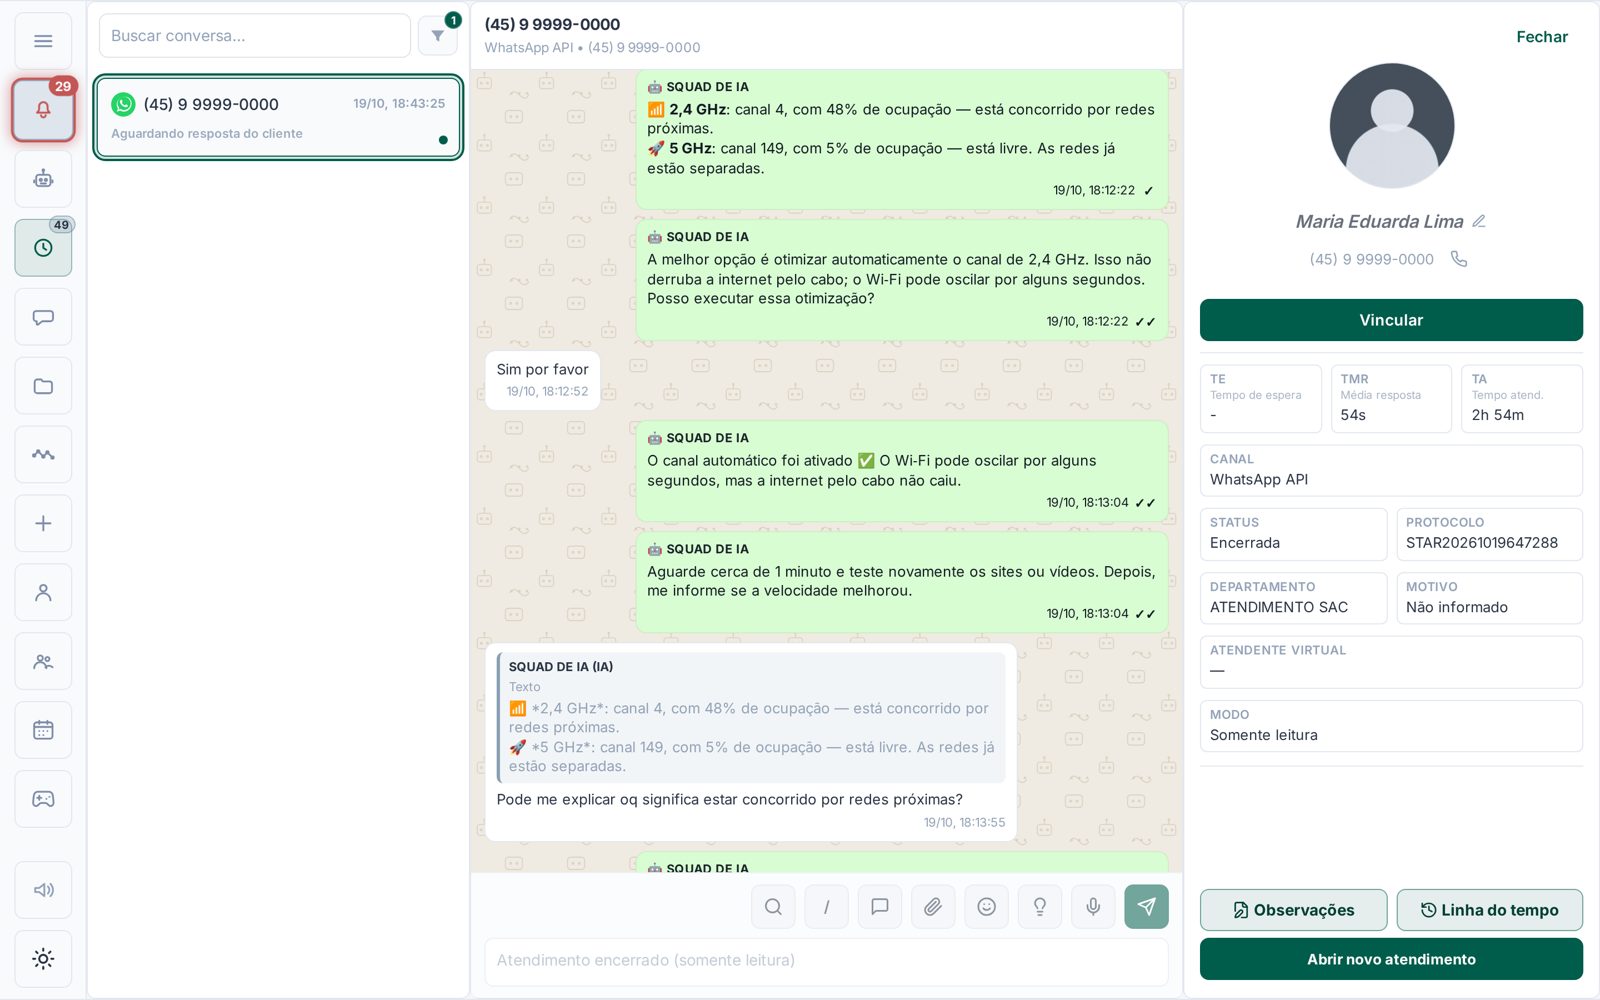
Task: Click the send paper plane button
Action: [x=1146, y=907]
